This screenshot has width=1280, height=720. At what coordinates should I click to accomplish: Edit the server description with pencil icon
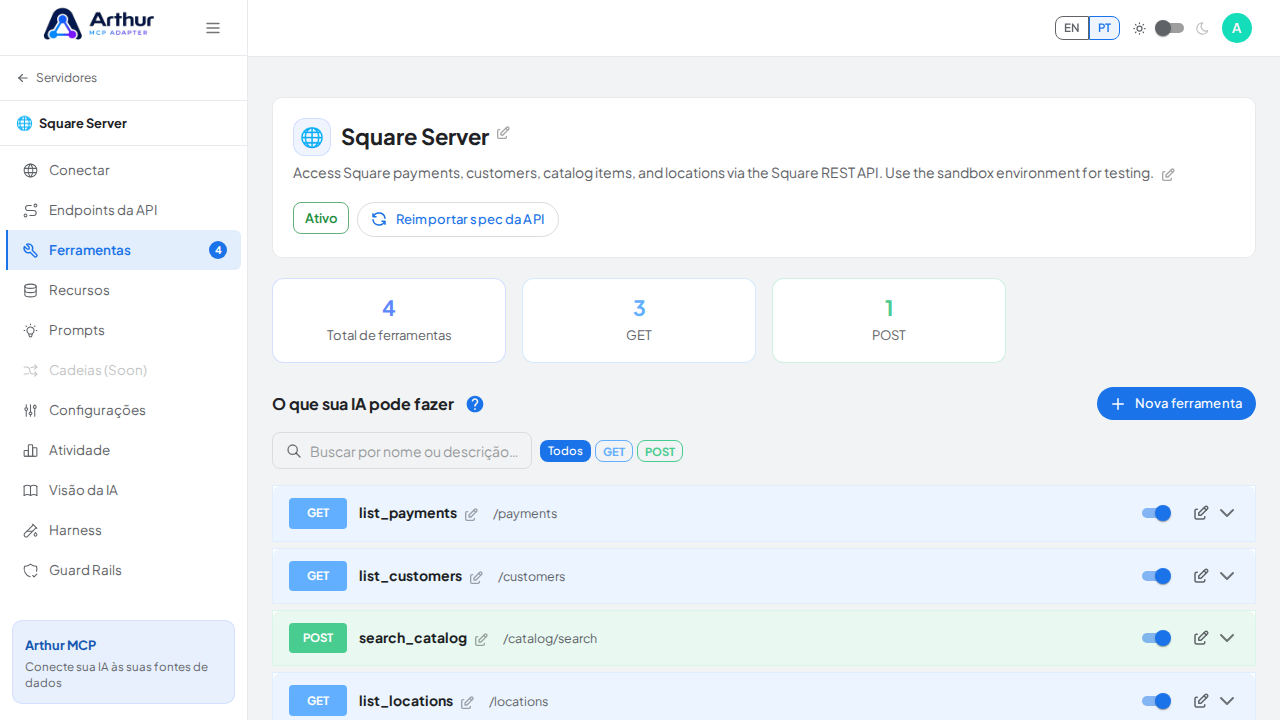[1168, 174]
